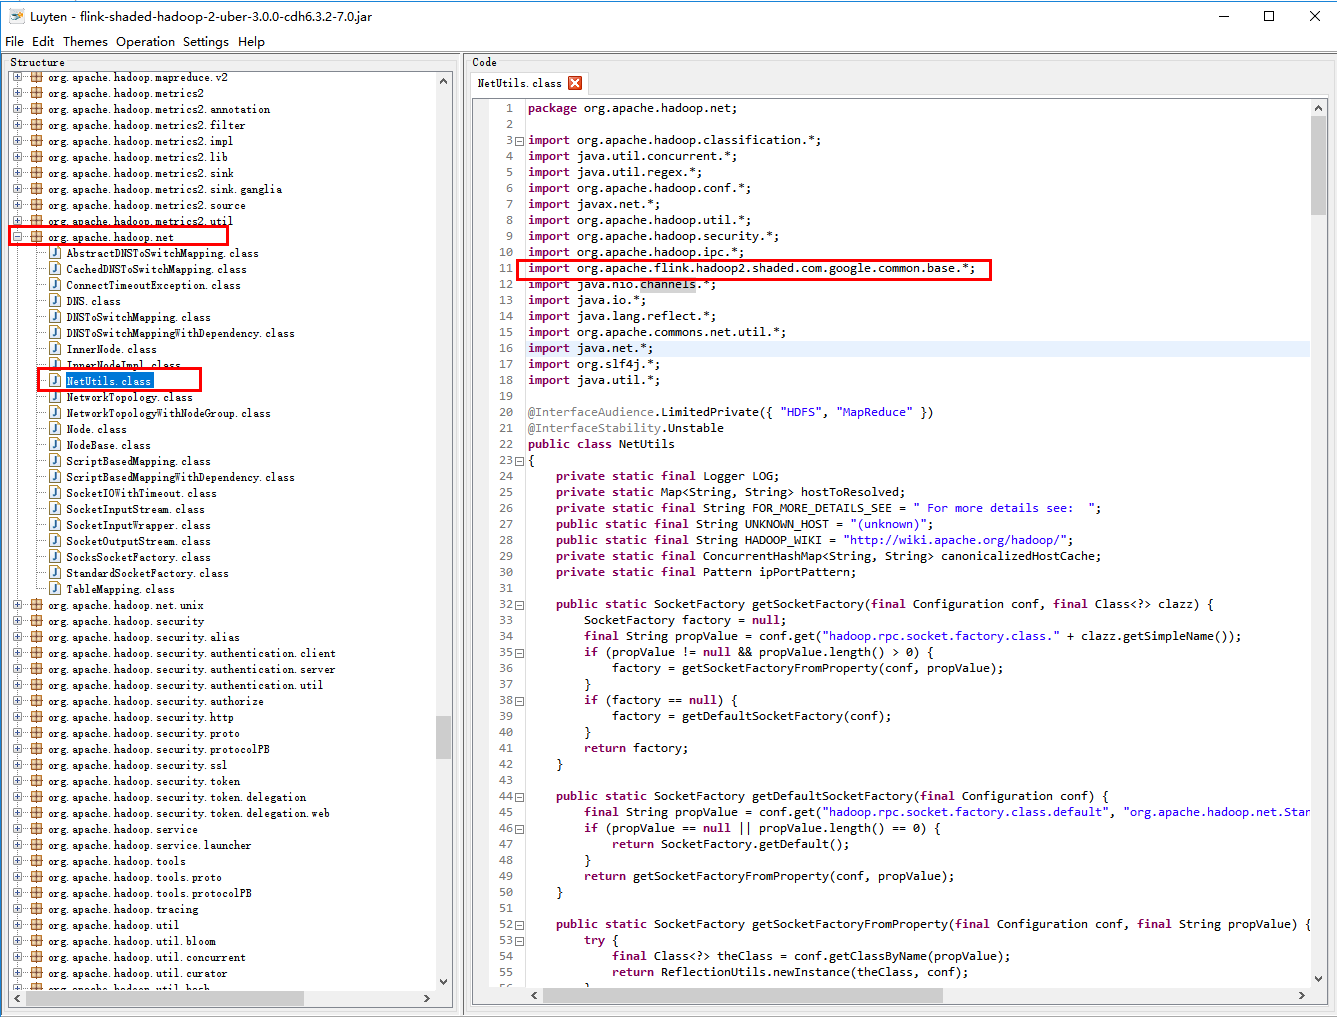Select the Java class icon beside NetUtils.class
The width and height of the screenshot is (1337, 1017).
[53, 380]
